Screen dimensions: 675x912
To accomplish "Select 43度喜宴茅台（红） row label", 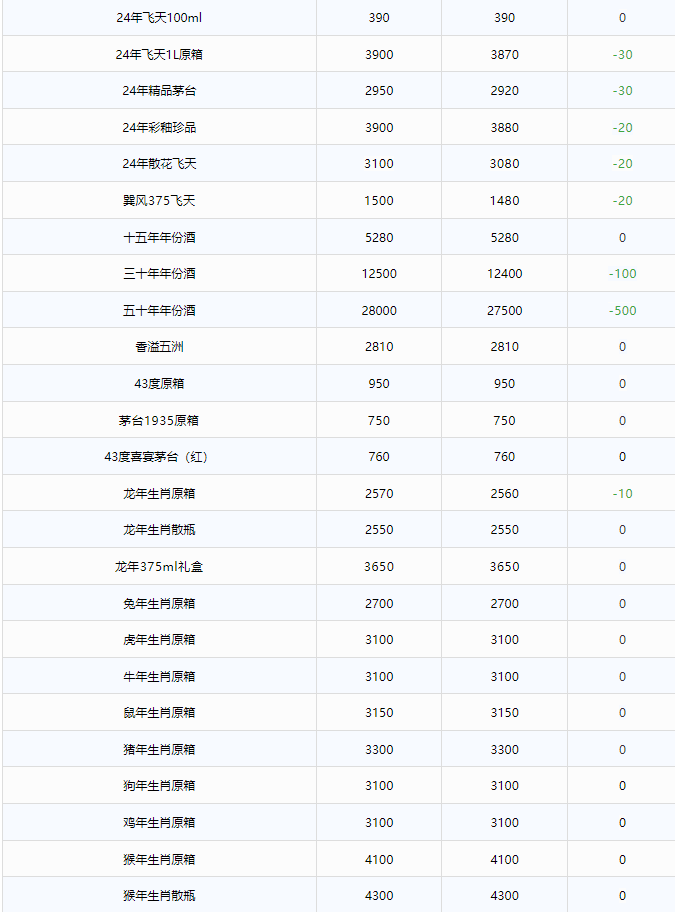I will click(156, 457).
